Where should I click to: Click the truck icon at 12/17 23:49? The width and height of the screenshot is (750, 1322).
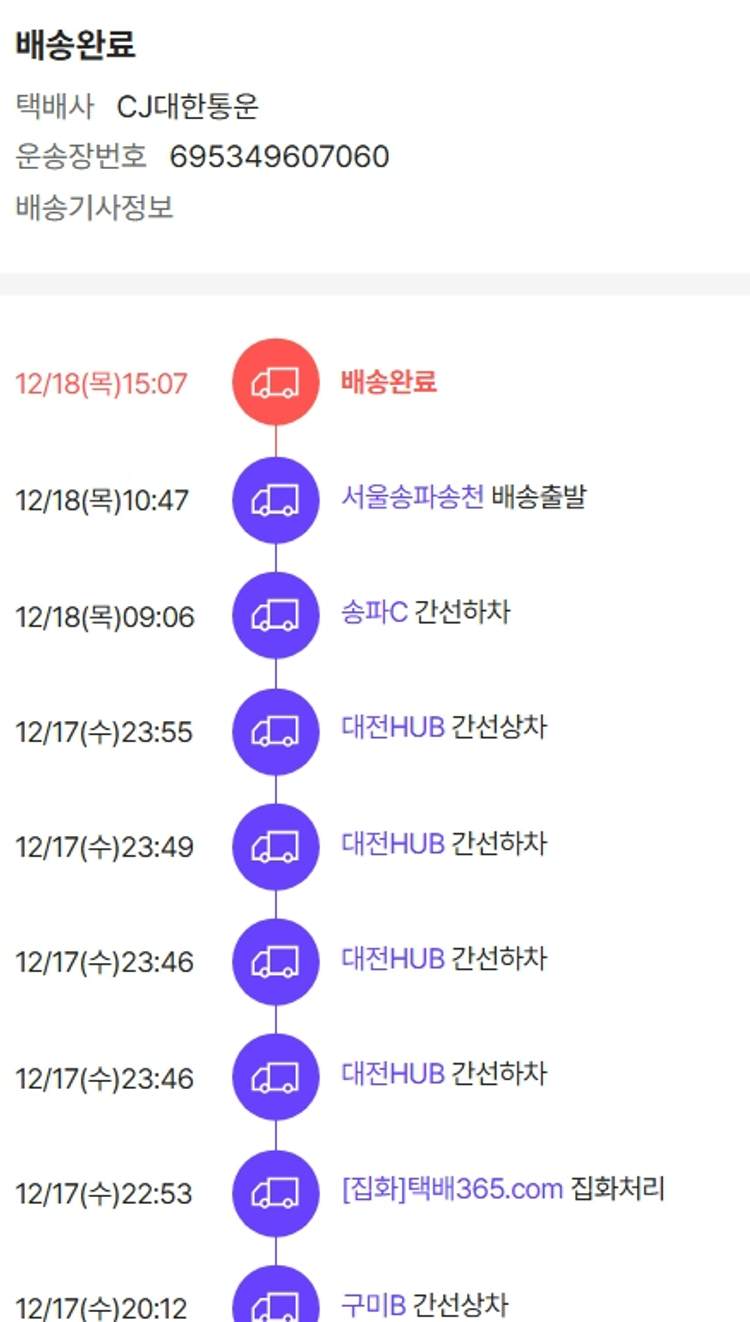(x=275, y=847)
